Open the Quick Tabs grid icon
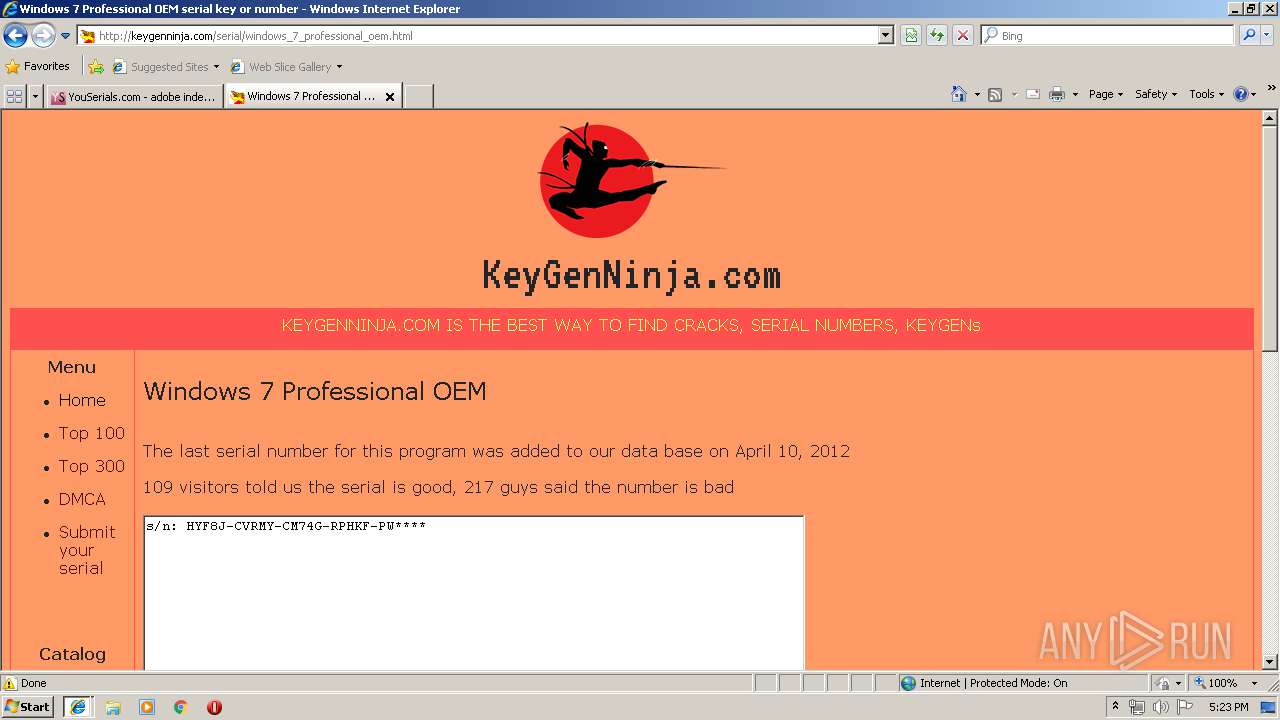The height and width of the screenshot is (720, 1280). click(x=15, y=96)
